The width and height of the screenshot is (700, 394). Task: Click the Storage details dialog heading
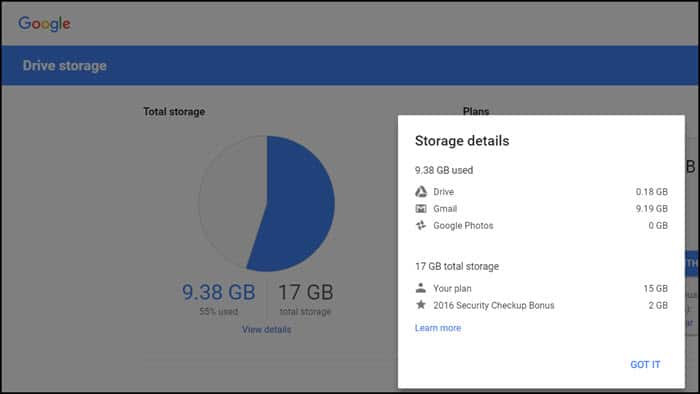[462, 141]
